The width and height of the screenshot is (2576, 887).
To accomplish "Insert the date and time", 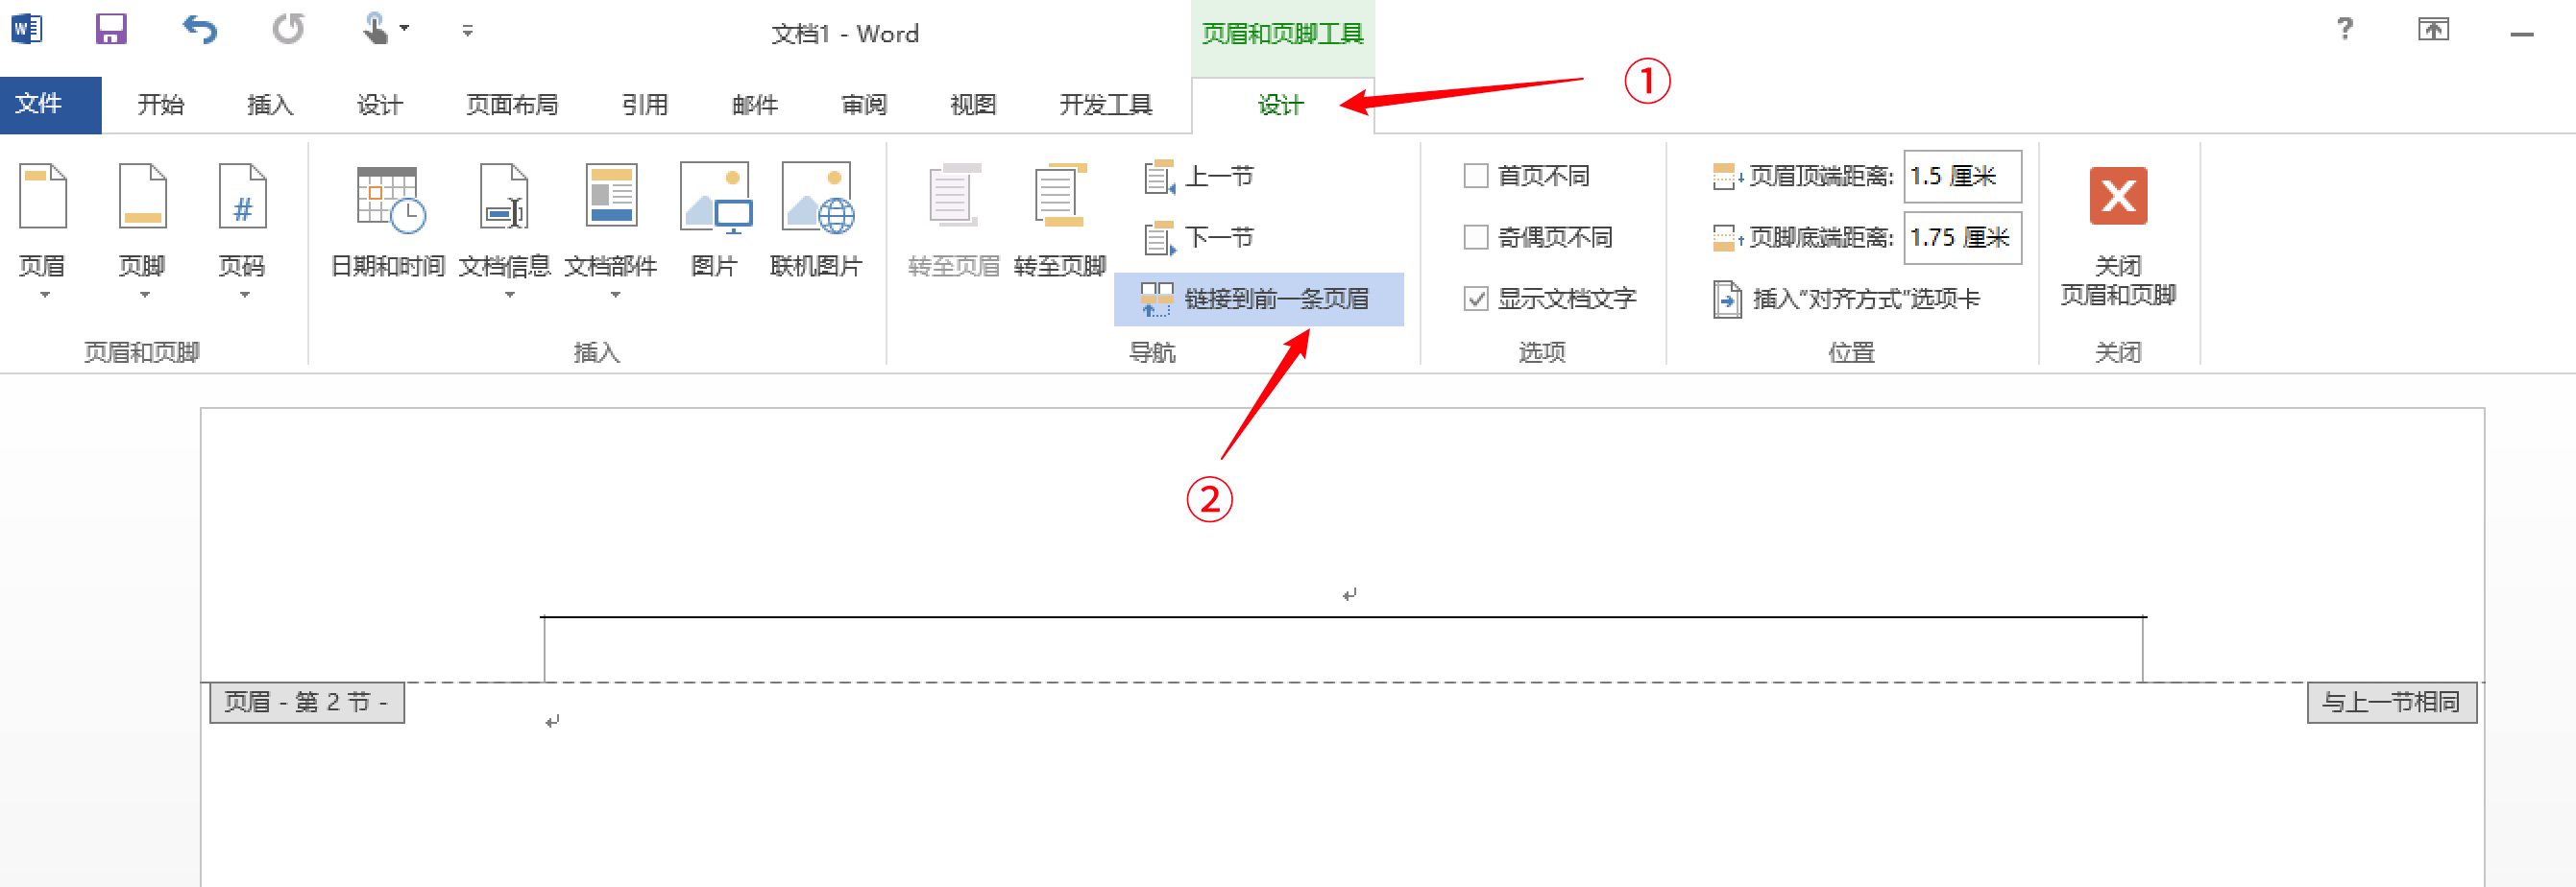I will [x=388, y=230].
